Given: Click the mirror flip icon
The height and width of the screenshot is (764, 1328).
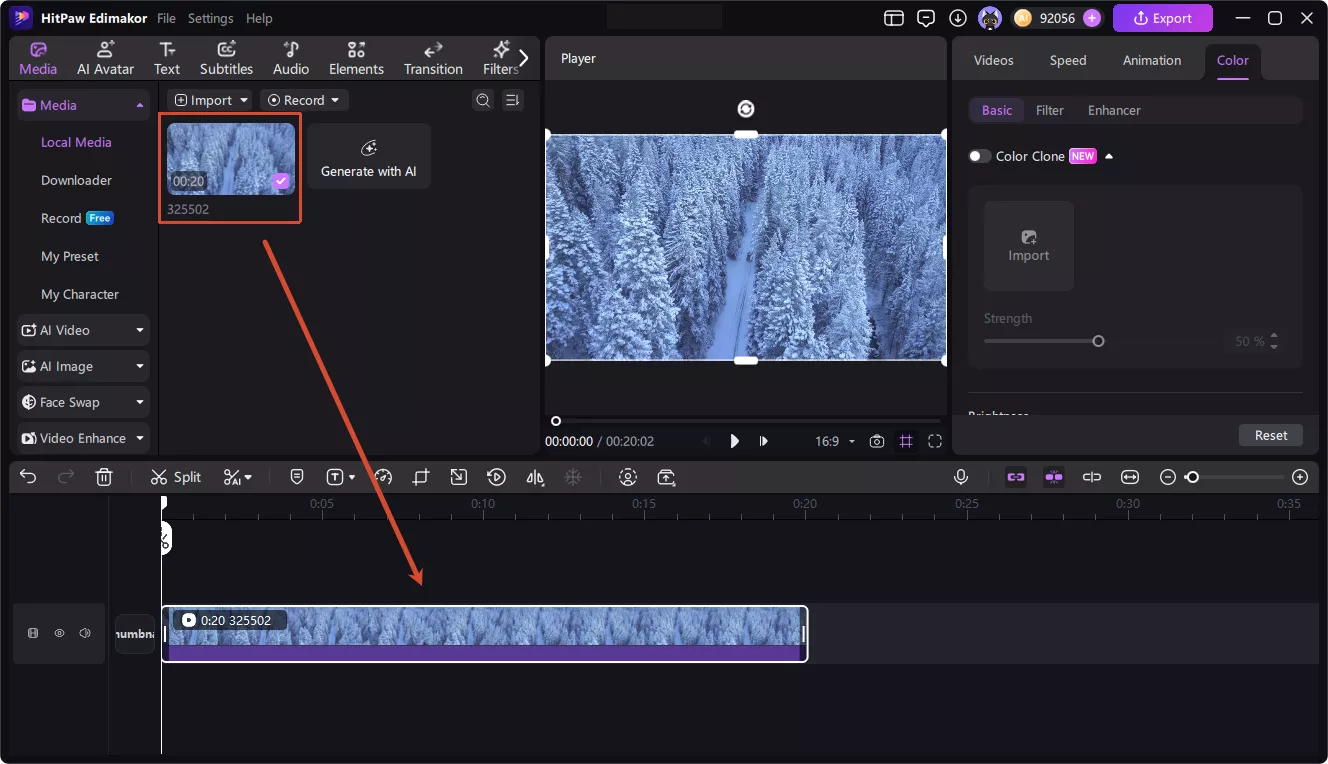Looking at the screenshot, I should (x=535, y=477).
